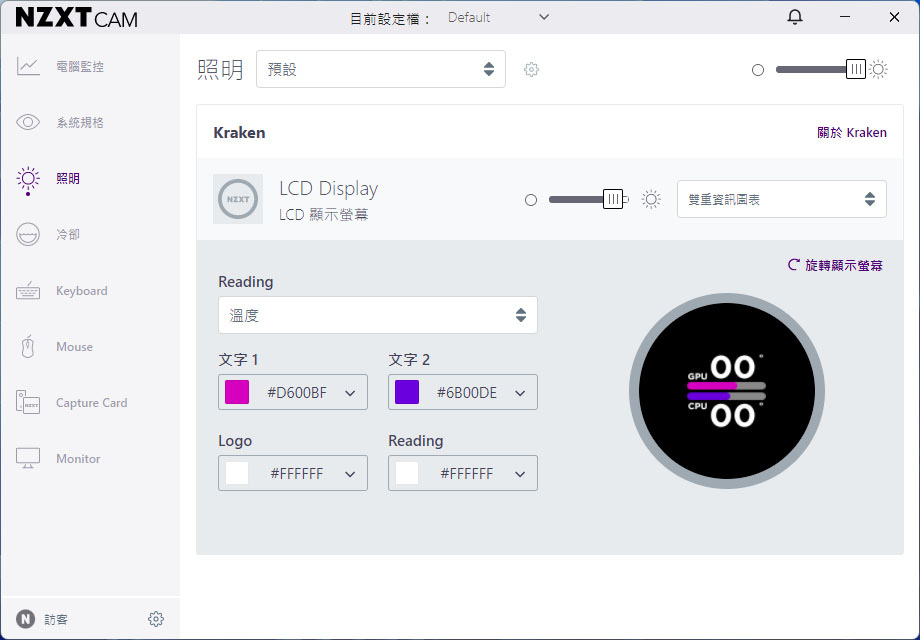
Task: Click the system specs eye icon
Action: tap(28, 122)
